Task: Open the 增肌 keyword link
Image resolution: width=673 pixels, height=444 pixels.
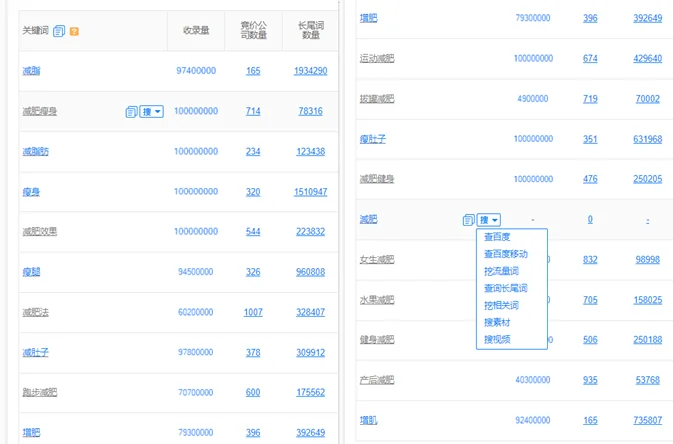Action: tap(368, 420)
